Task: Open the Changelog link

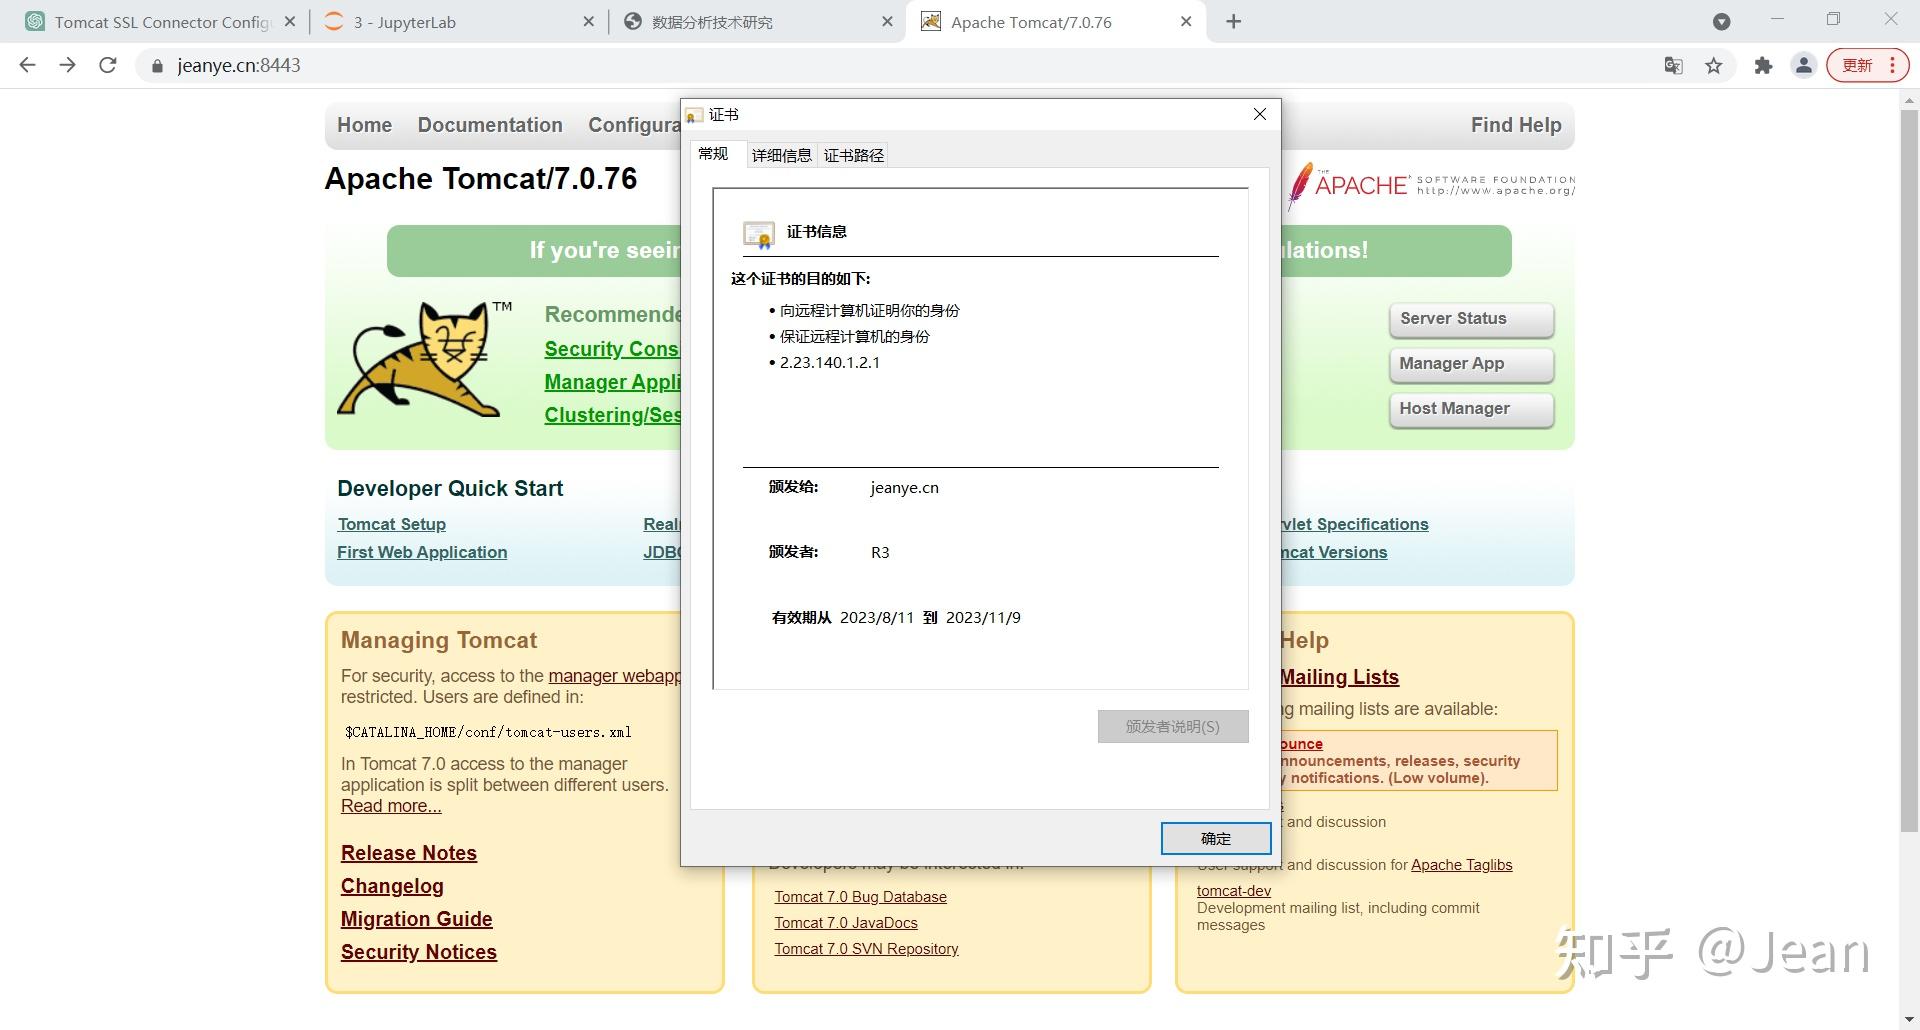Action: click(392, 886)
